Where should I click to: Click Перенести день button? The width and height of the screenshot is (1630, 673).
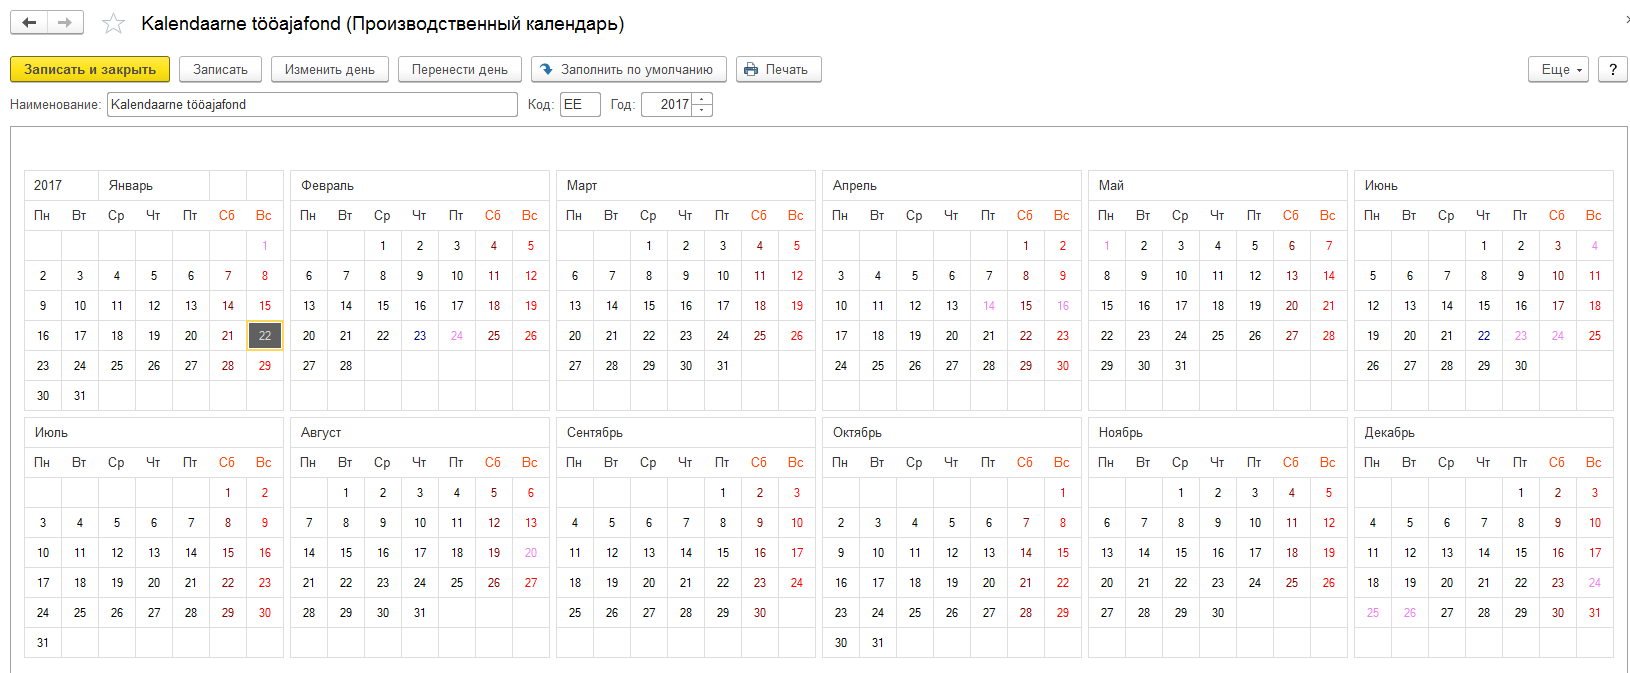tap(459, 70)
